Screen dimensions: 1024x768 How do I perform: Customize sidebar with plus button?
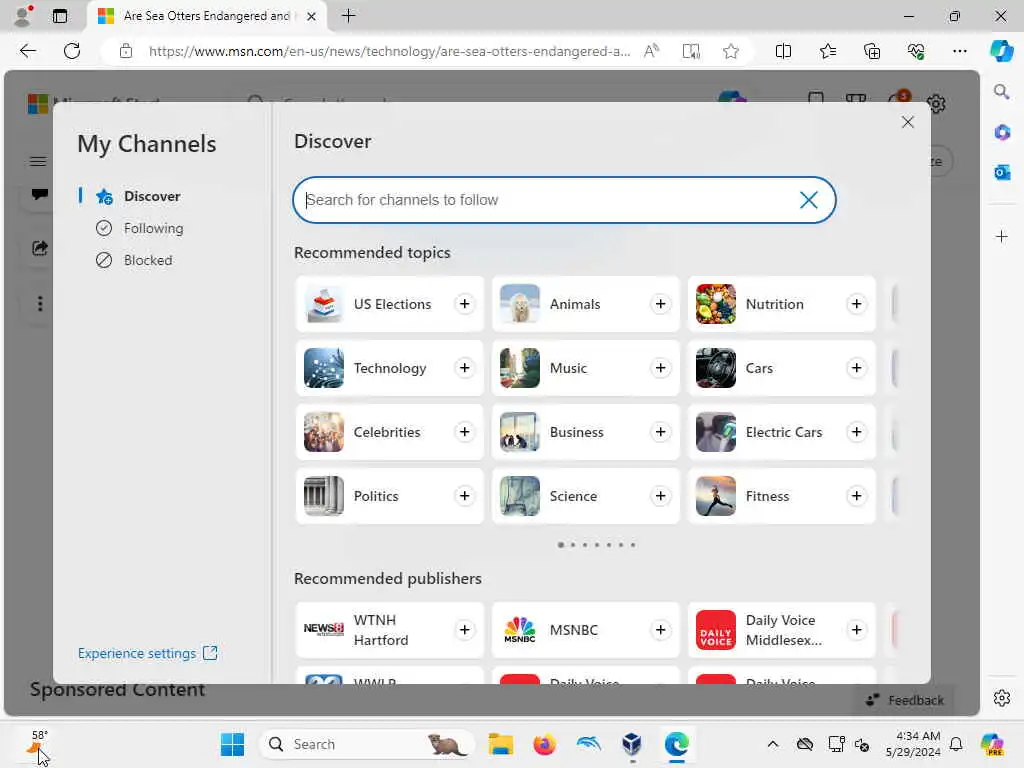(1001, 236)
